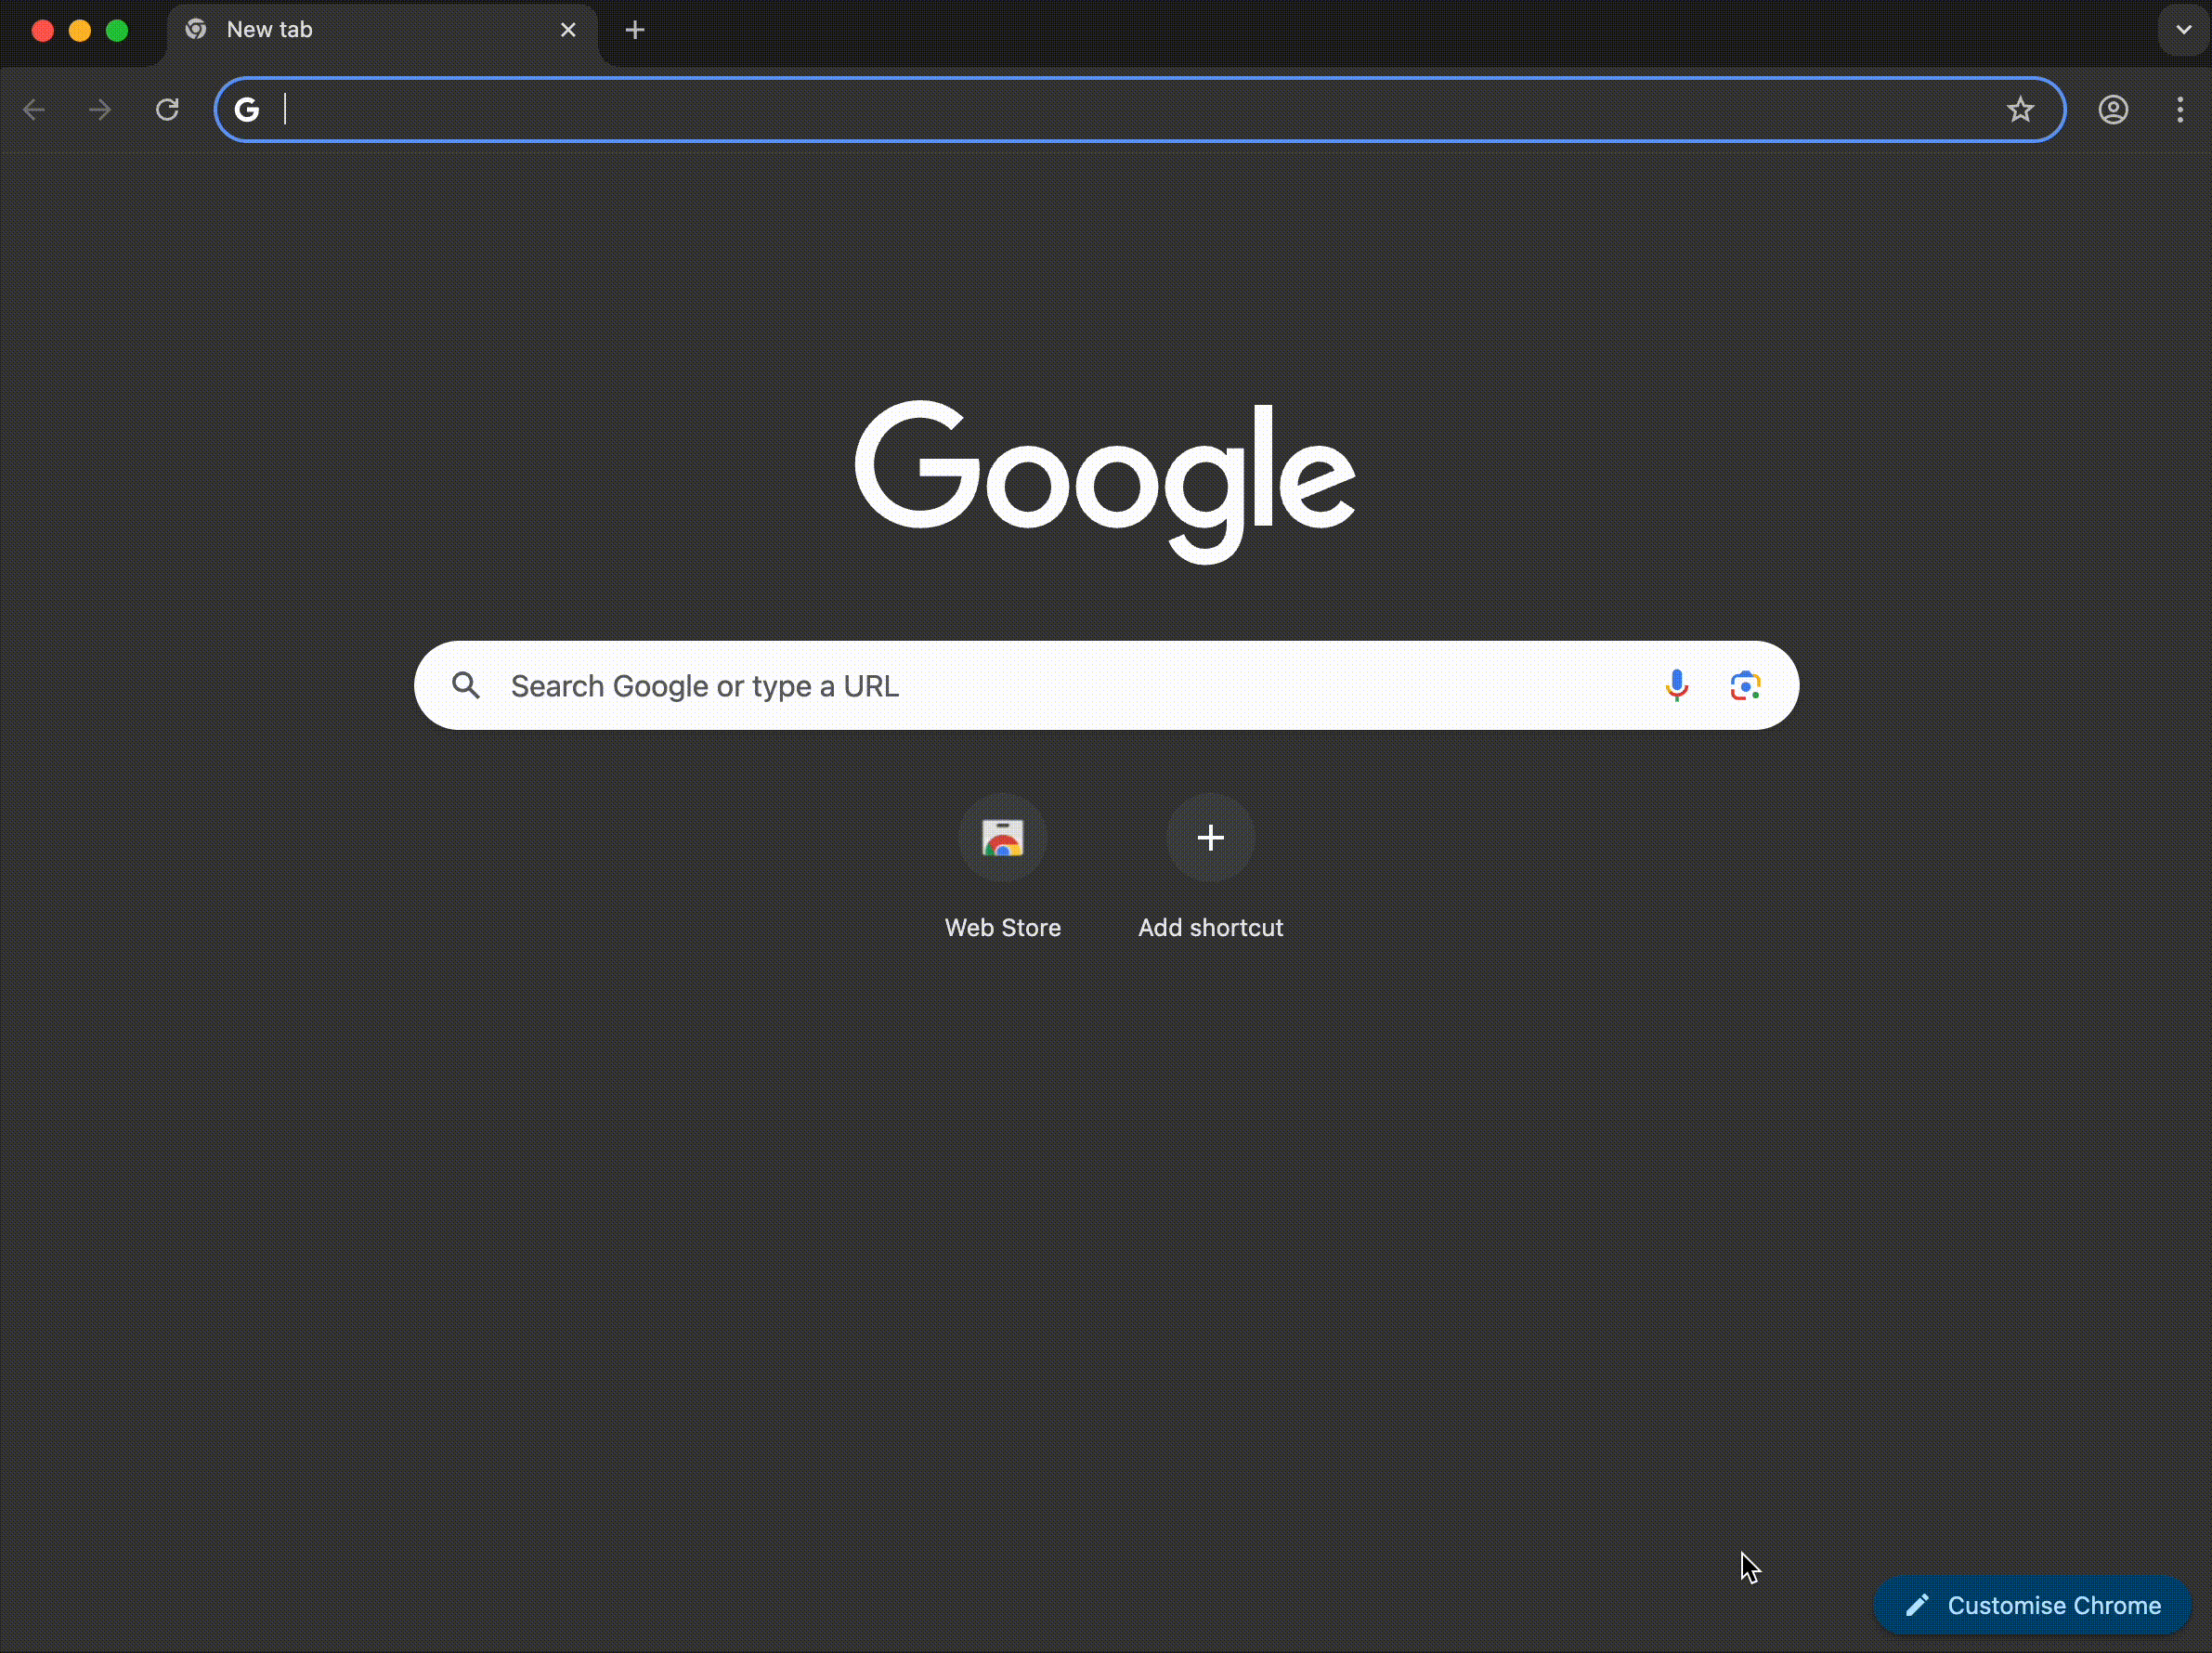Open a new tab with plus button
Screen dimensions: 2212x1653
click(634, 30)
